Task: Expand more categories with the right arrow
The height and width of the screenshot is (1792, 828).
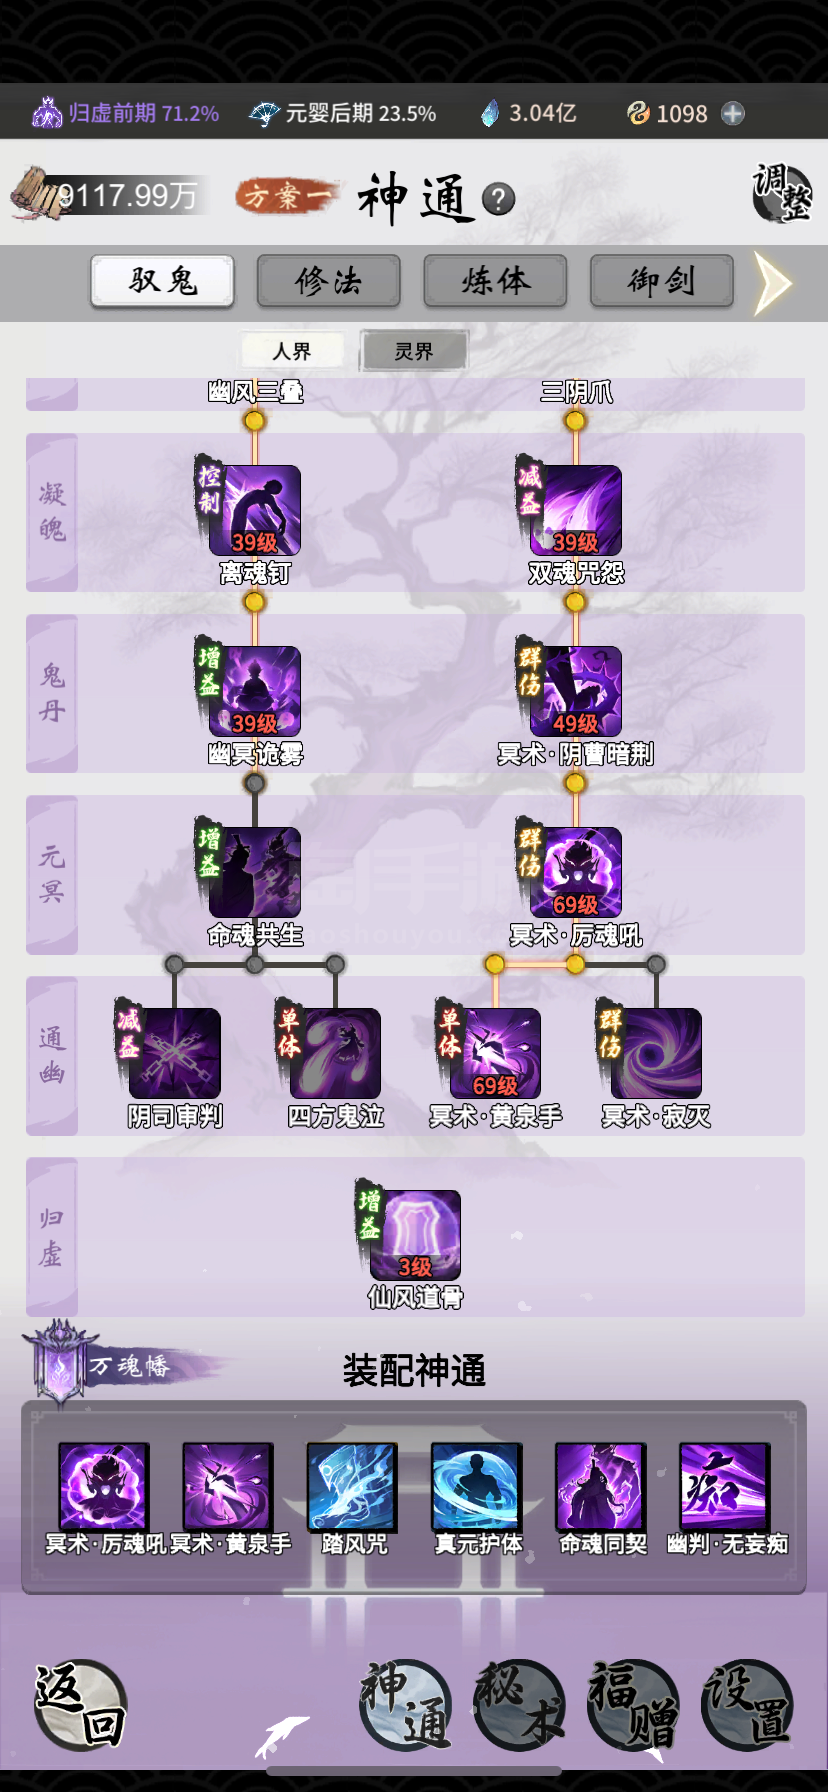Action: point(773,283)
